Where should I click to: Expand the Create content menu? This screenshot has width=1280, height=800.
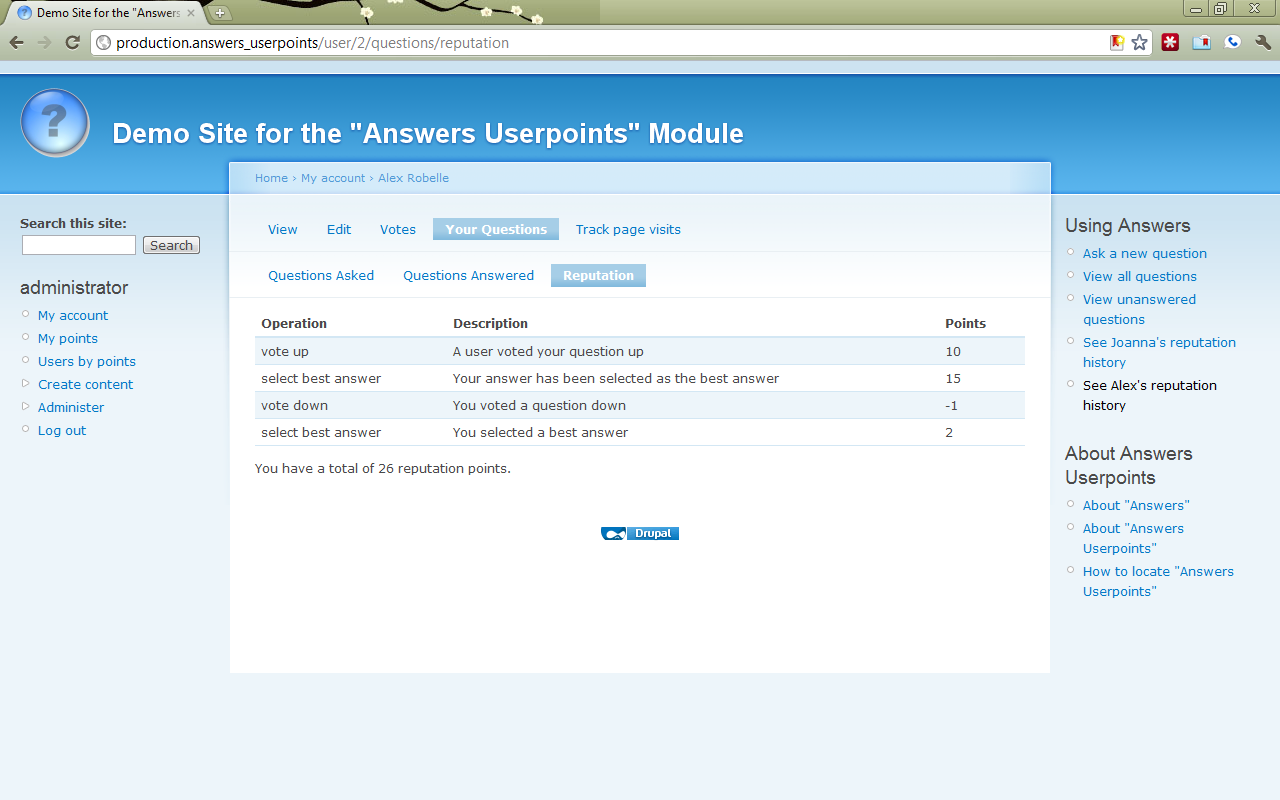85,384
